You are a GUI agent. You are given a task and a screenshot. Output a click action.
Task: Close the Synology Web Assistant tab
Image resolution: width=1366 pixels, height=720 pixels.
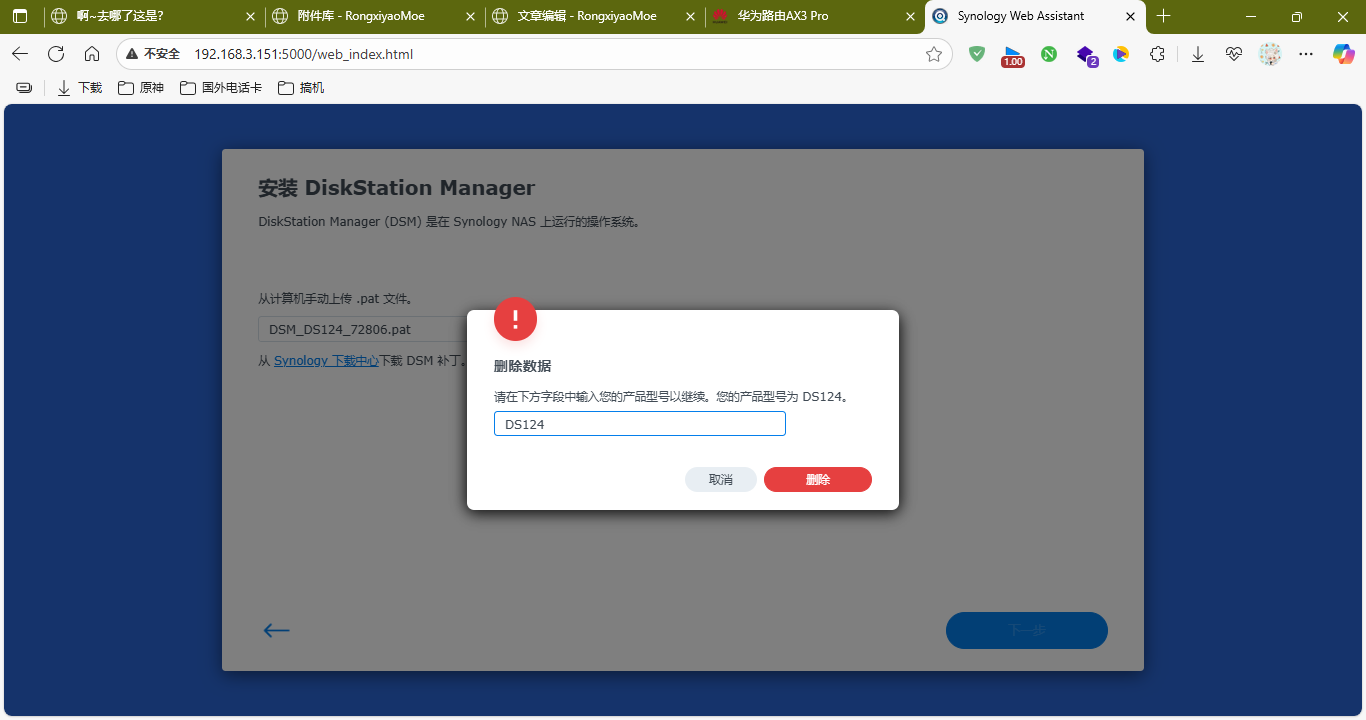pyautogui.click(x=1129, y=16)
